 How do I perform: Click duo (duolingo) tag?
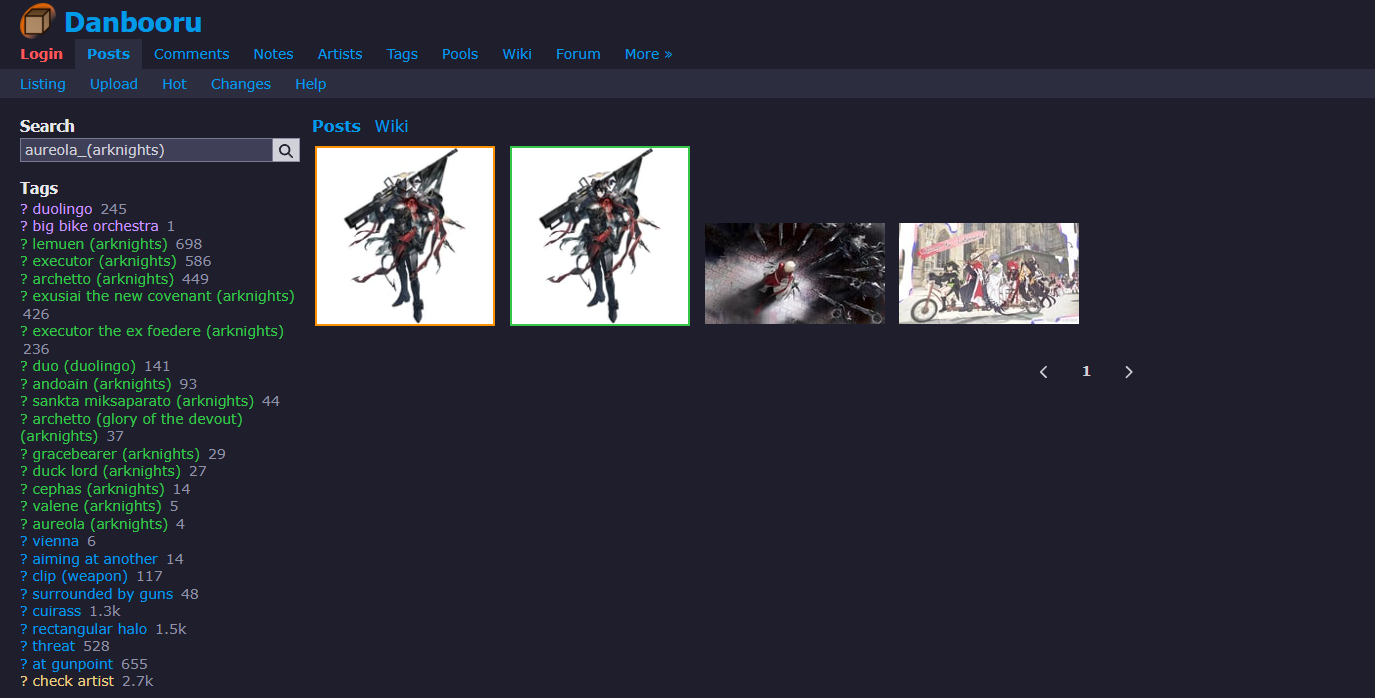pyautogui.click(x=84, y=366)
